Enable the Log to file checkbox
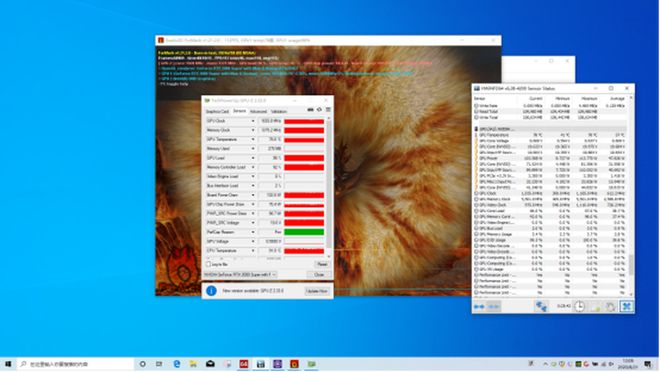Screen dimensions: 660x372 click(x=208, y=264)
